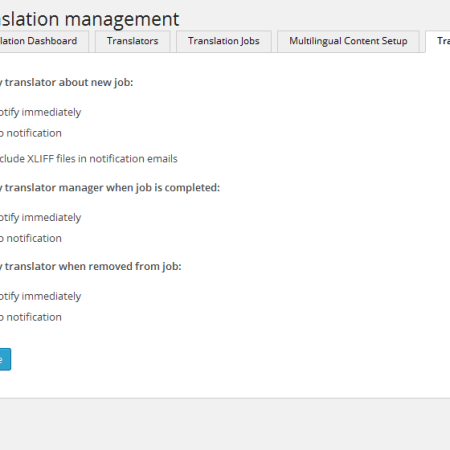The image size is (450, 450).
Task: Click the translator about new job heading
Action: 67,82
